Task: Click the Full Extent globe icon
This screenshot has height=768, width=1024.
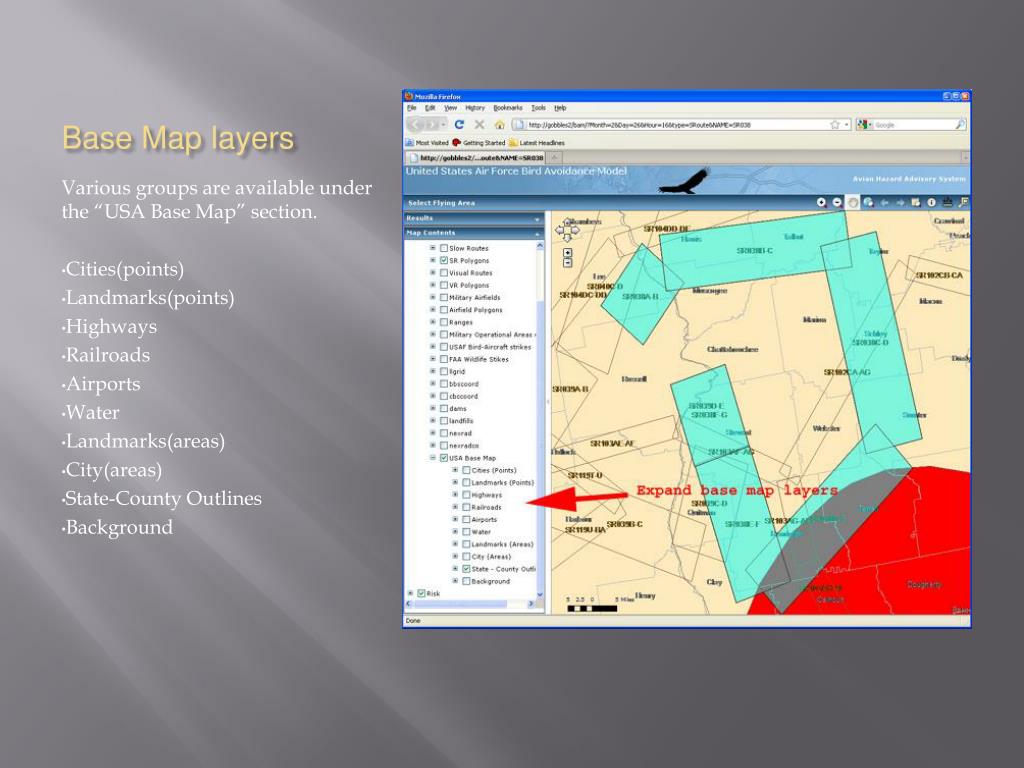Action: click(x=869, y=202)
